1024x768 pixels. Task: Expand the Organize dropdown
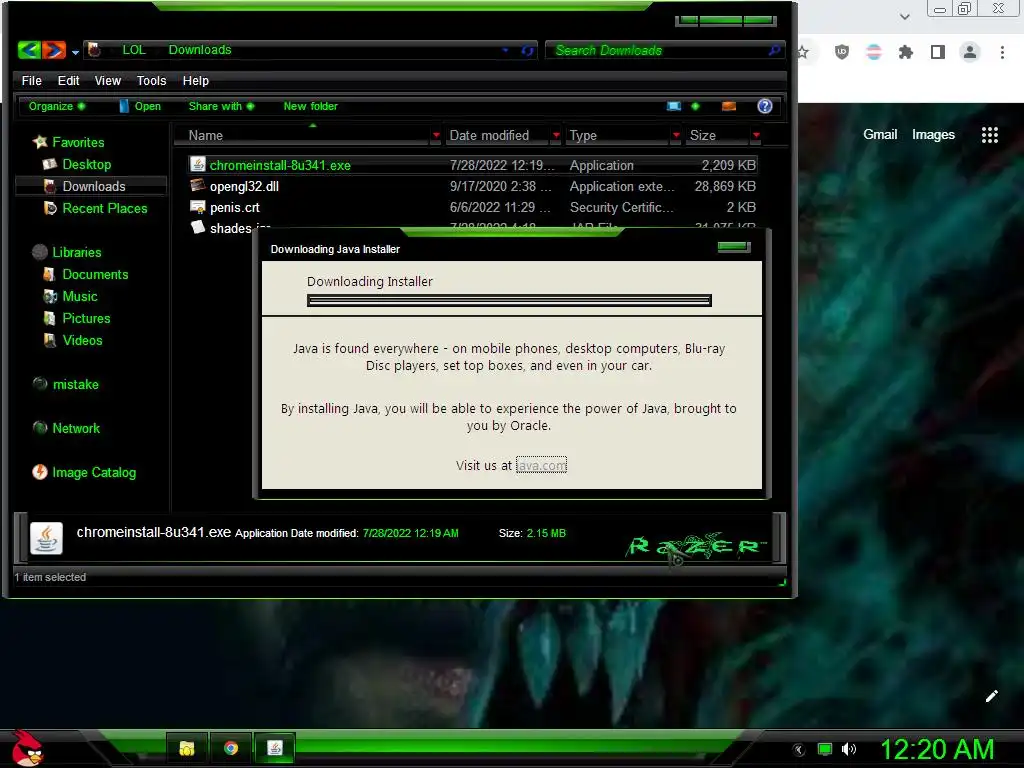[57, 106]
